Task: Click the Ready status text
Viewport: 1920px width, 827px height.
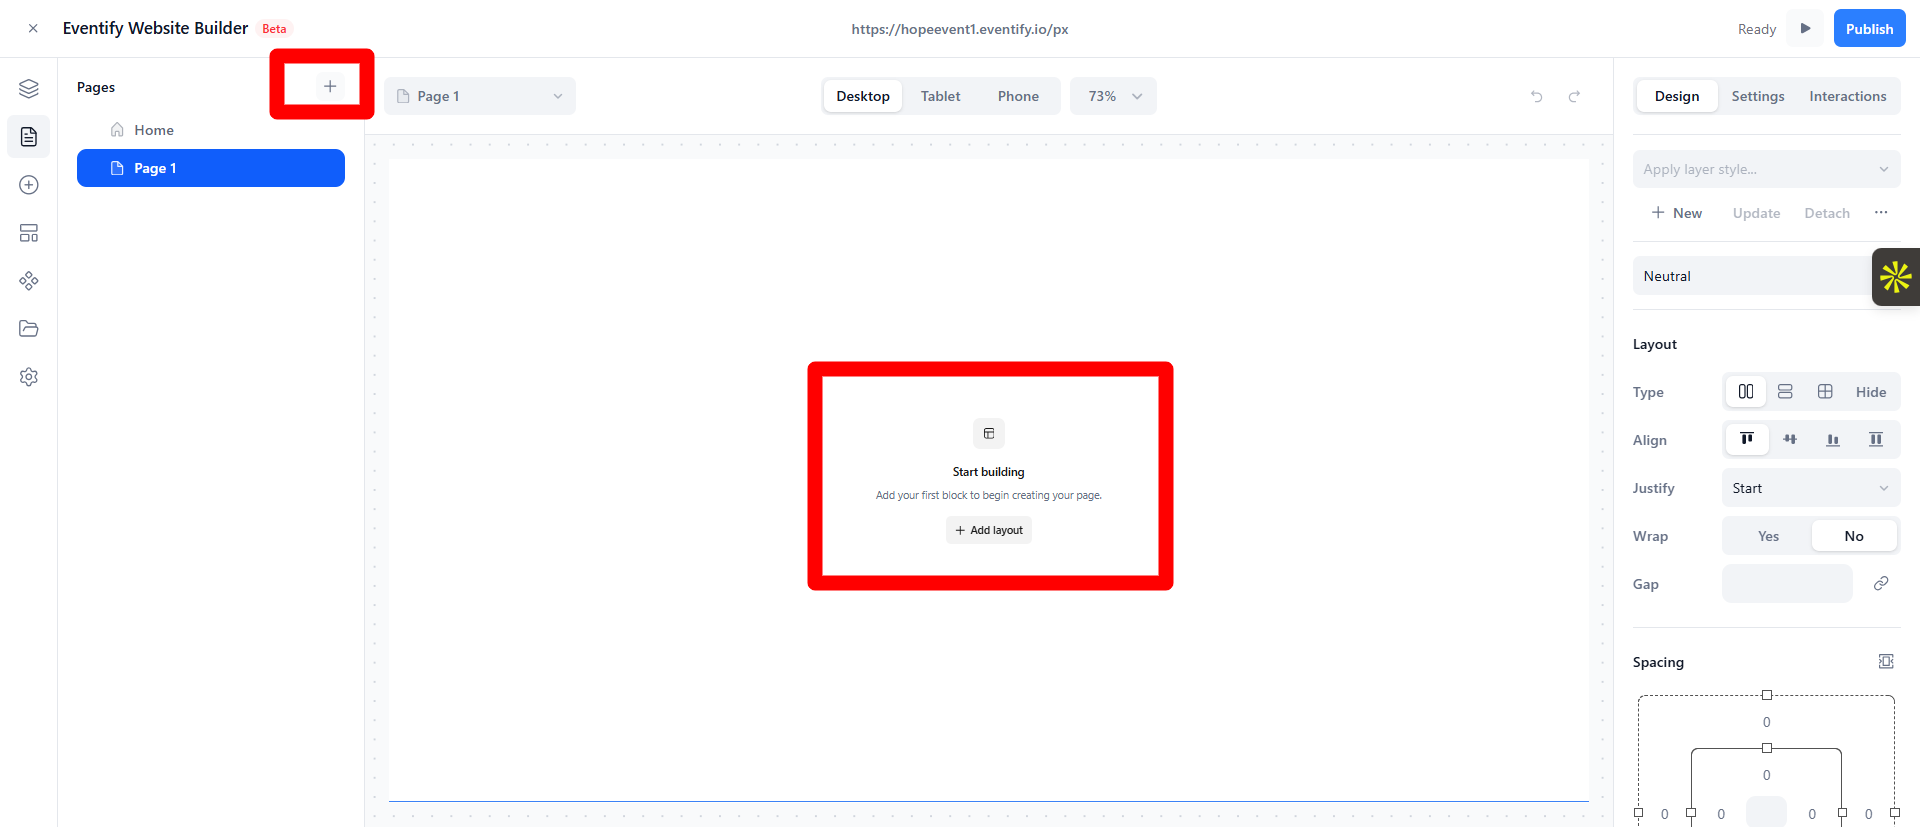Action: pos(1757,29)
